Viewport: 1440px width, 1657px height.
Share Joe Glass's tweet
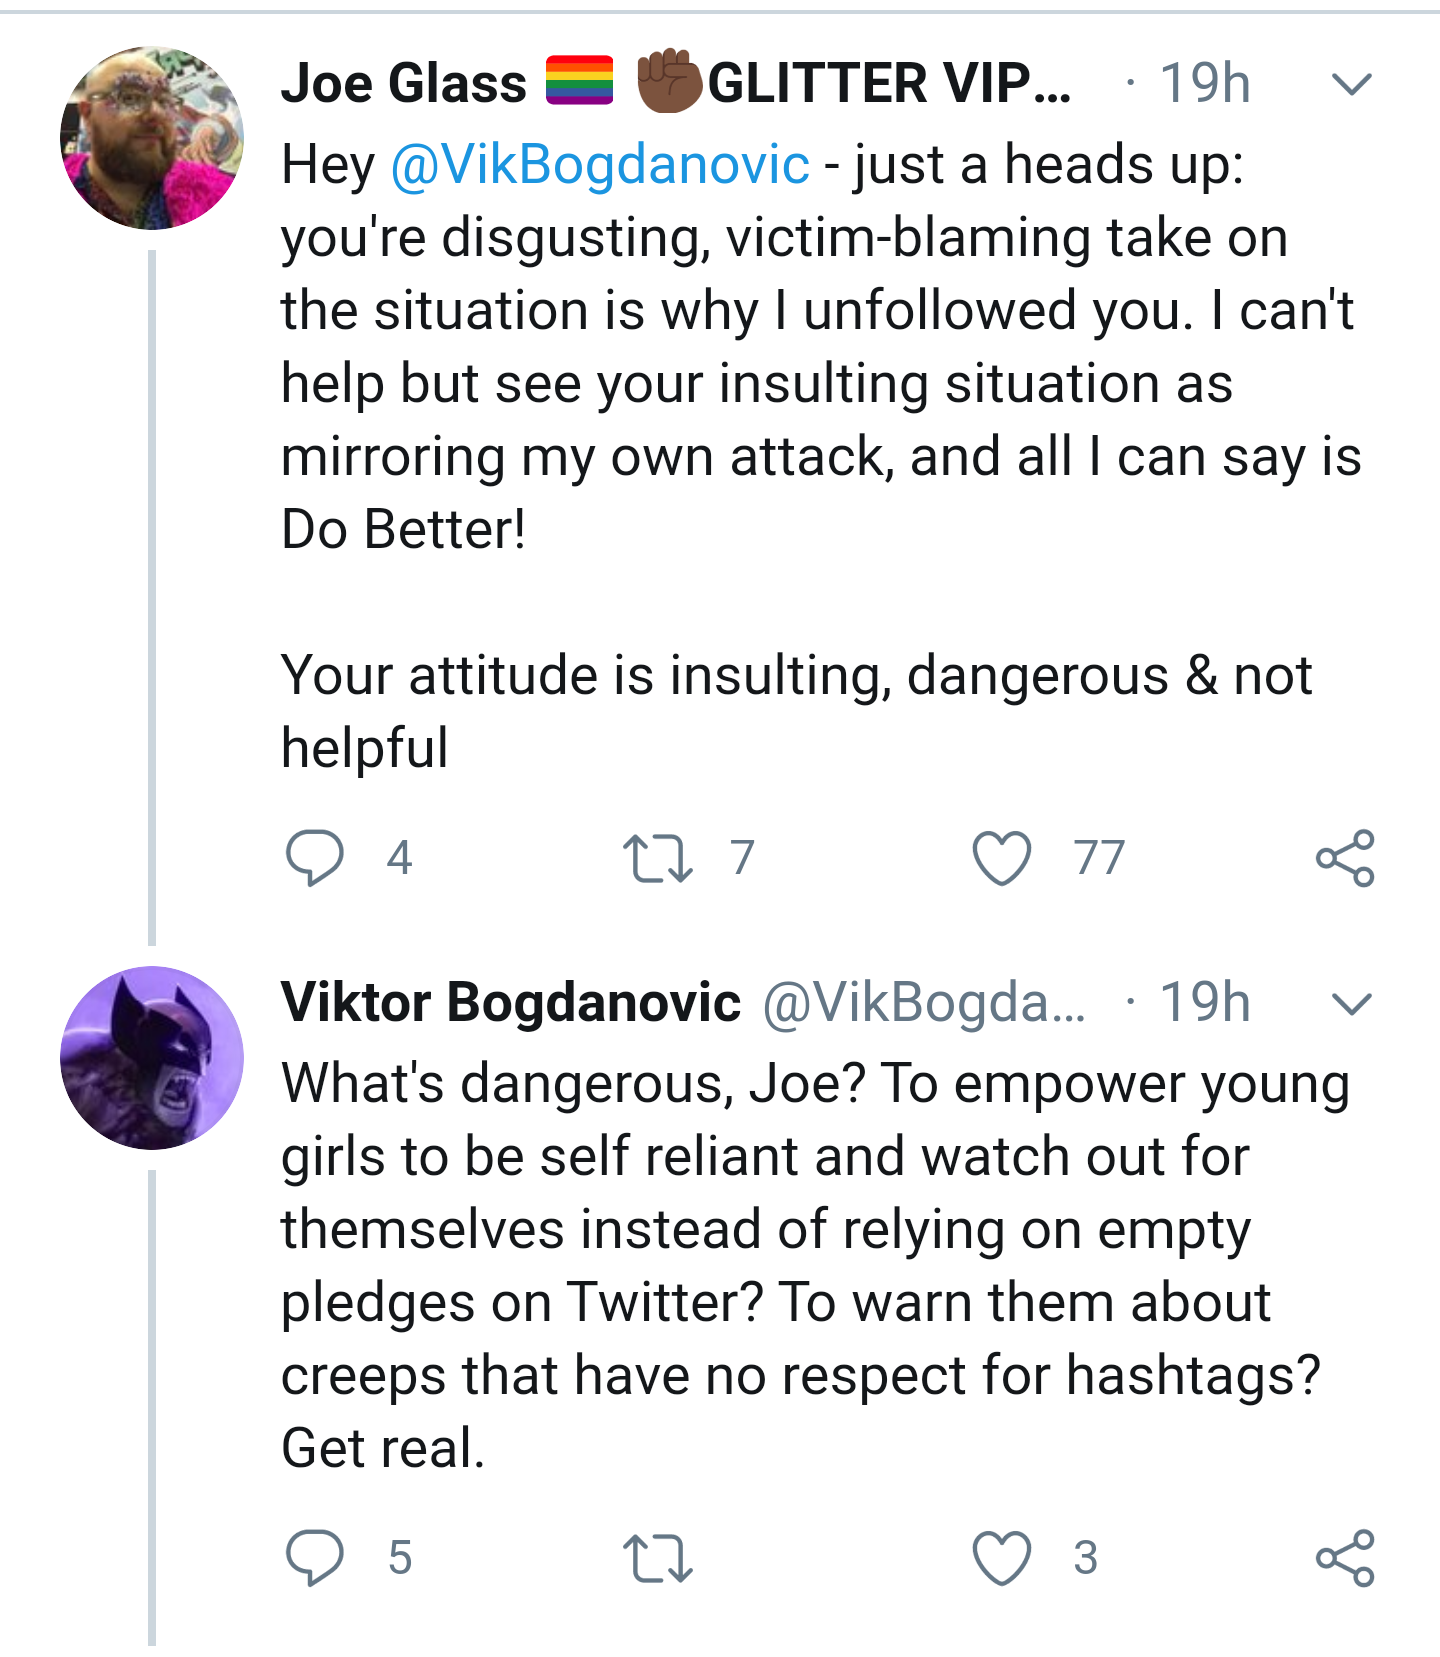(1345, 858)
